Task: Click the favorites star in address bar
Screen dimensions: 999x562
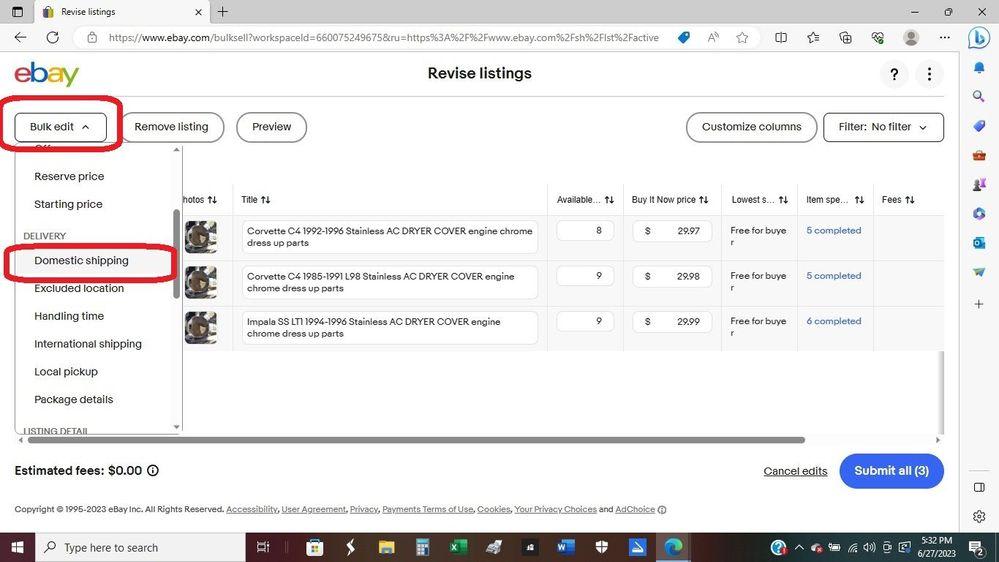Action: (742, 38)
